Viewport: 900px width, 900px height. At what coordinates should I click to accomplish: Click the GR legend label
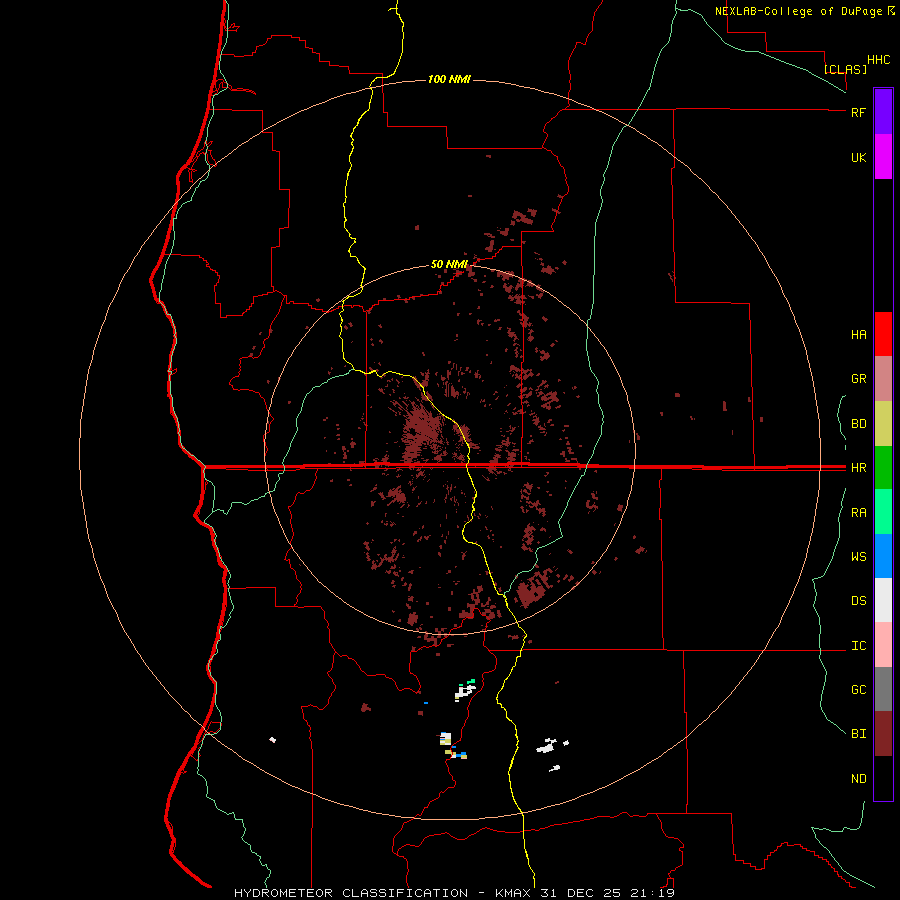coord(858,379)
